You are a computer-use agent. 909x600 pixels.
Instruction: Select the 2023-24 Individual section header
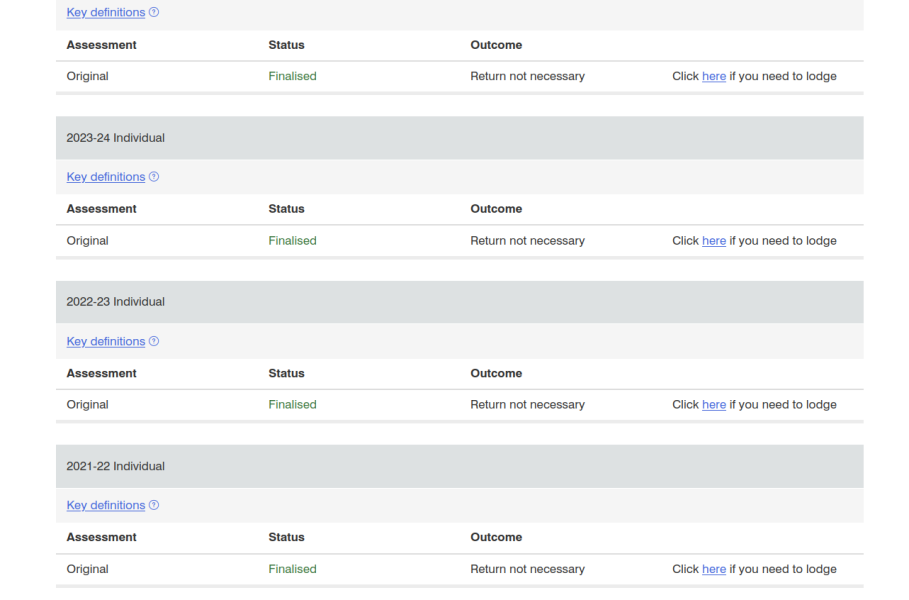(116, 138)
